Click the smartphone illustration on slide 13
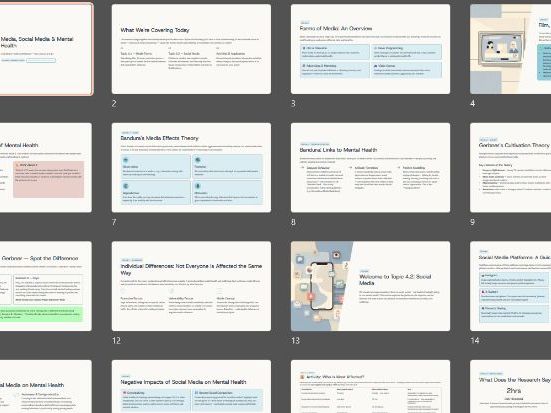 pos(322,286)
